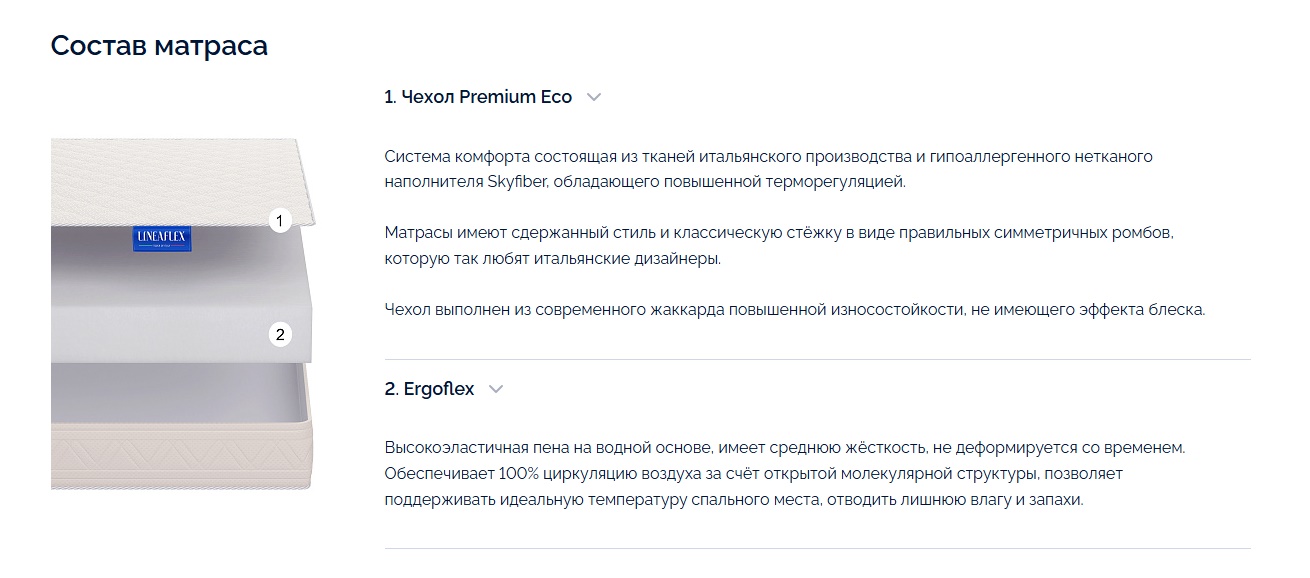The height and width of the screenshot is (578, 1310).
Task: Click the blue Lineaflex label on mattress
Action: [162, 238]
